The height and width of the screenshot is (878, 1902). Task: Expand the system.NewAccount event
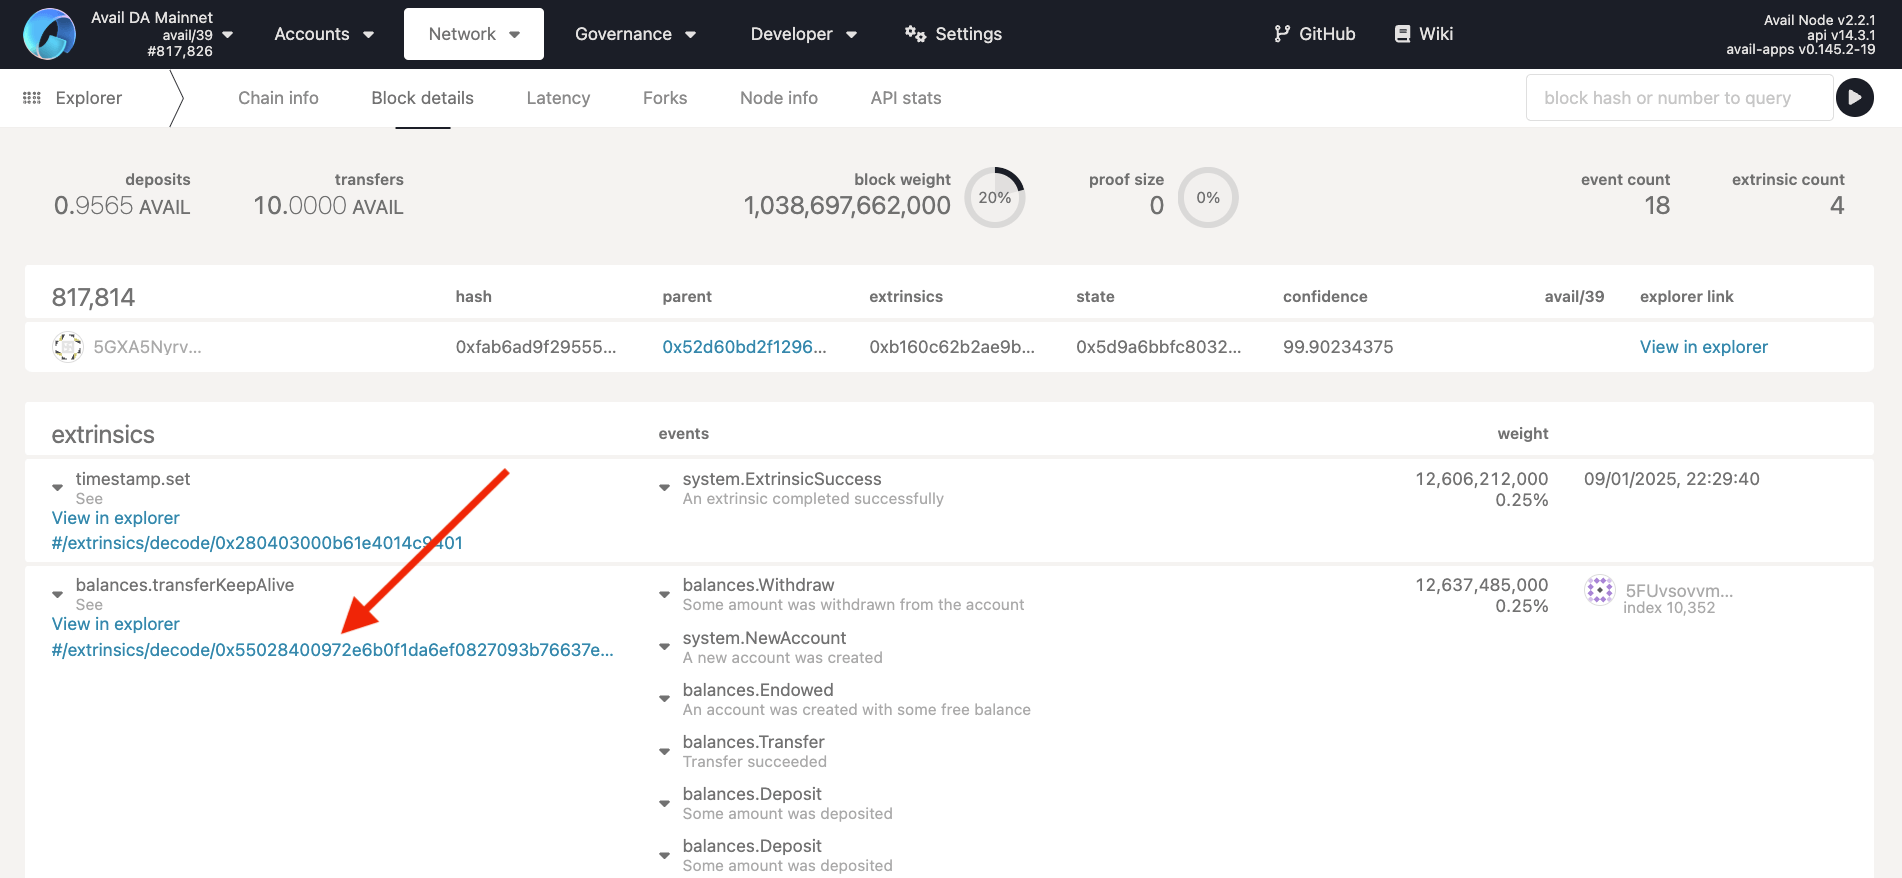click(664, 647)
